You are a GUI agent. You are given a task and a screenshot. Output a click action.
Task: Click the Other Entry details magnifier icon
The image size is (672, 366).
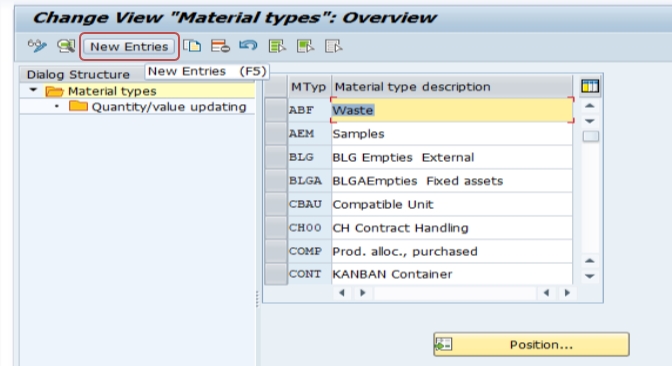pyautogui.click(x=66, y=46)
